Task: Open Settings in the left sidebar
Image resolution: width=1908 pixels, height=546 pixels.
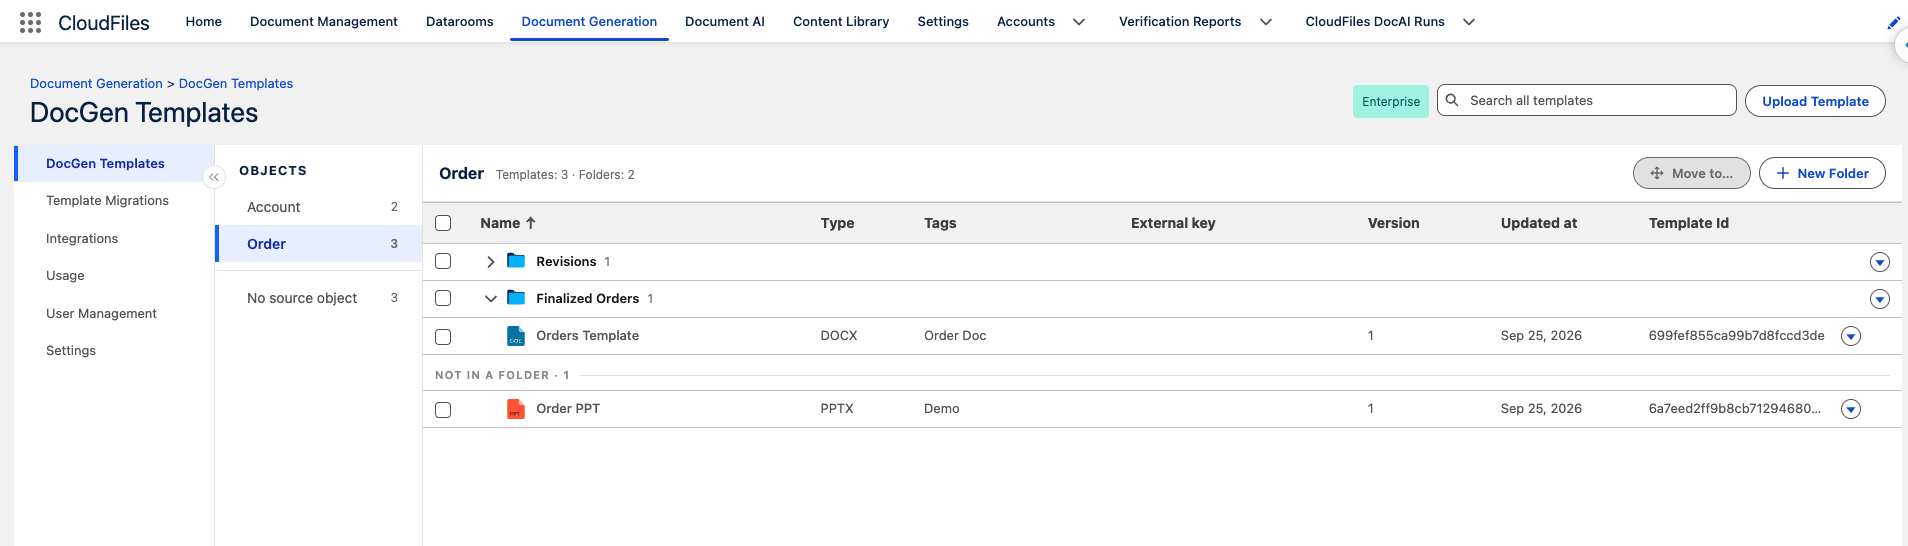Action: tap(71, 351)
